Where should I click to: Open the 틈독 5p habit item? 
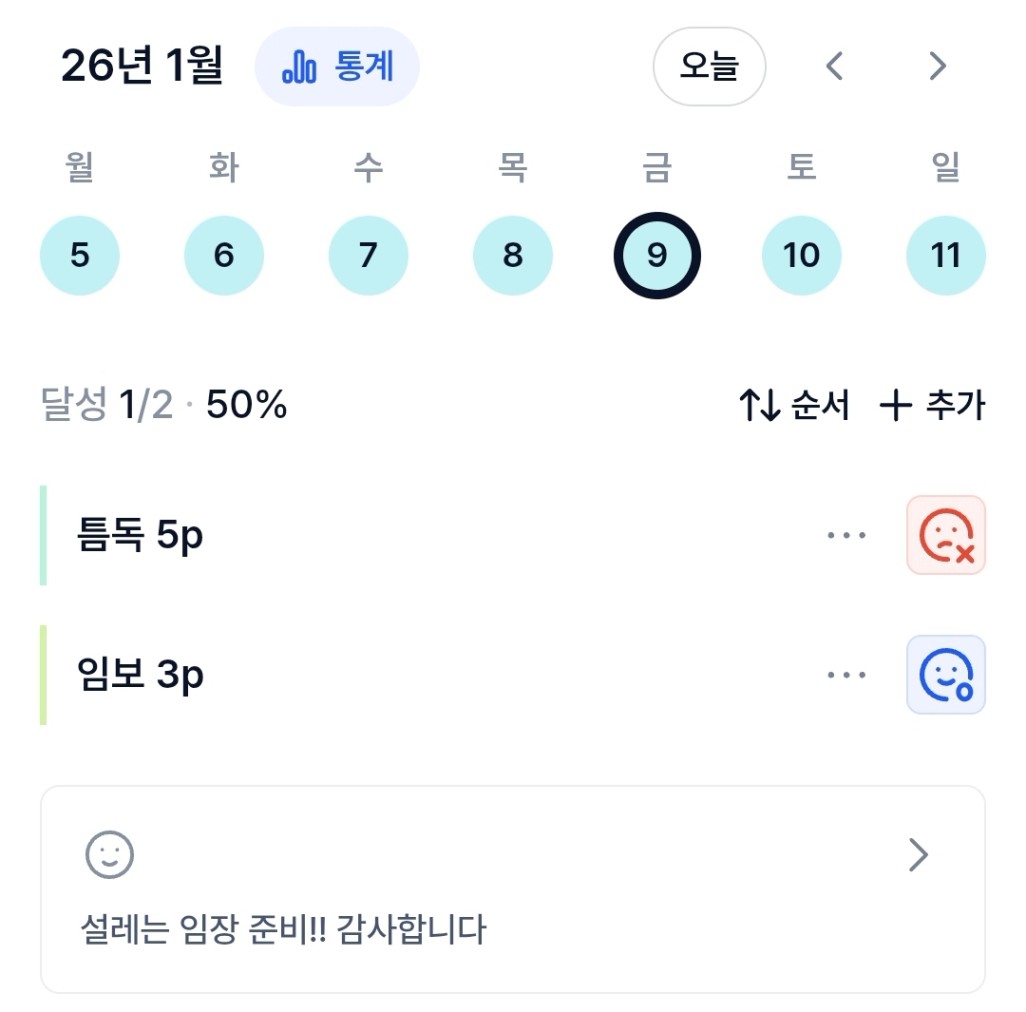point(140,536)
